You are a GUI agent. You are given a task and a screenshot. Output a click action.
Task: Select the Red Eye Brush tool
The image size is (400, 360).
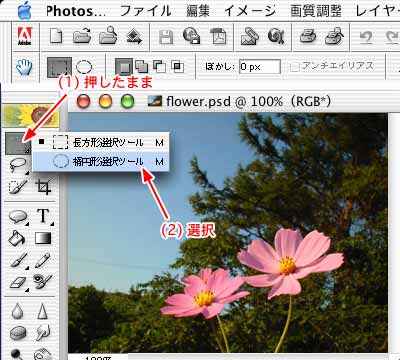coord(43,282)
